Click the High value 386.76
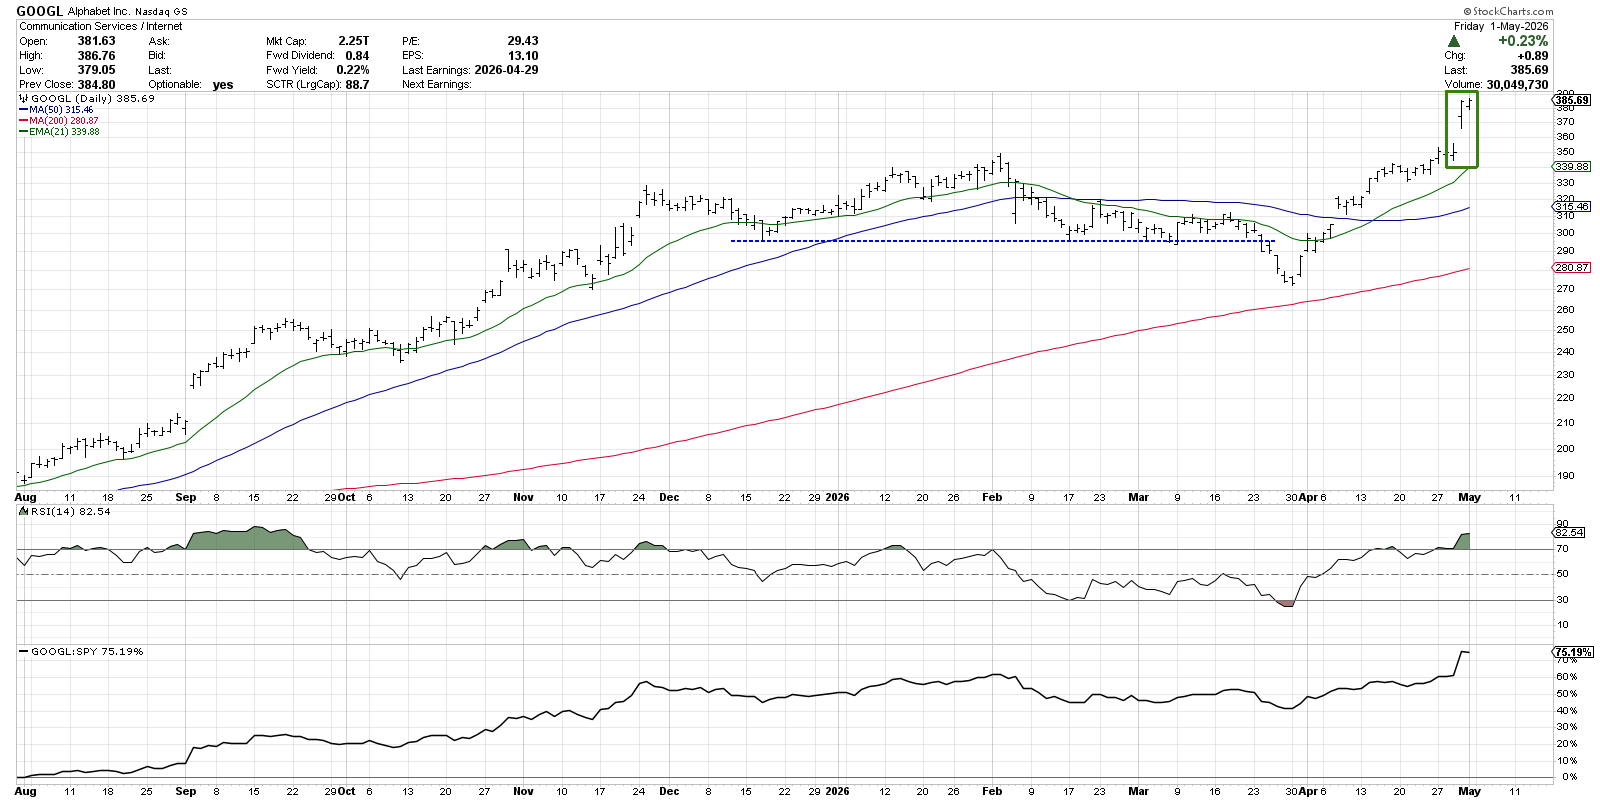 click(x=97, y=56)
